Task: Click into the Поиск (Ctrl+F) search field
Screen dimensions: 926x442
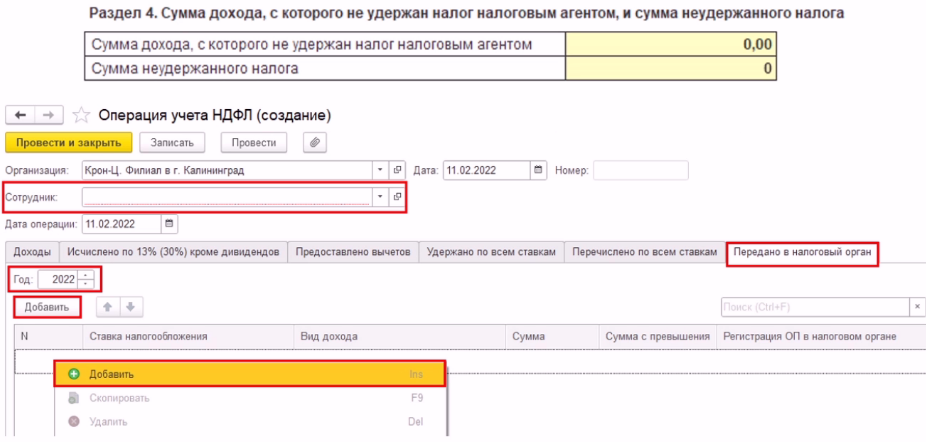Action: coord(812,306)
